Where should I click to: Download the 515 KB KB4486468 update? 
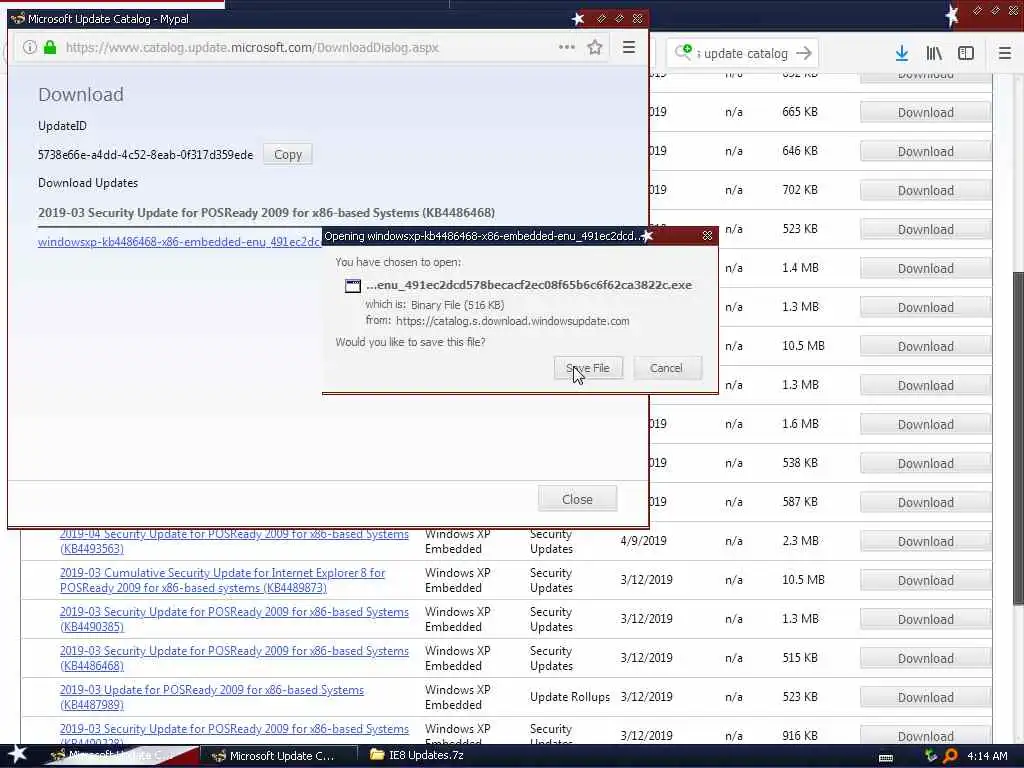tap(925, 658)
